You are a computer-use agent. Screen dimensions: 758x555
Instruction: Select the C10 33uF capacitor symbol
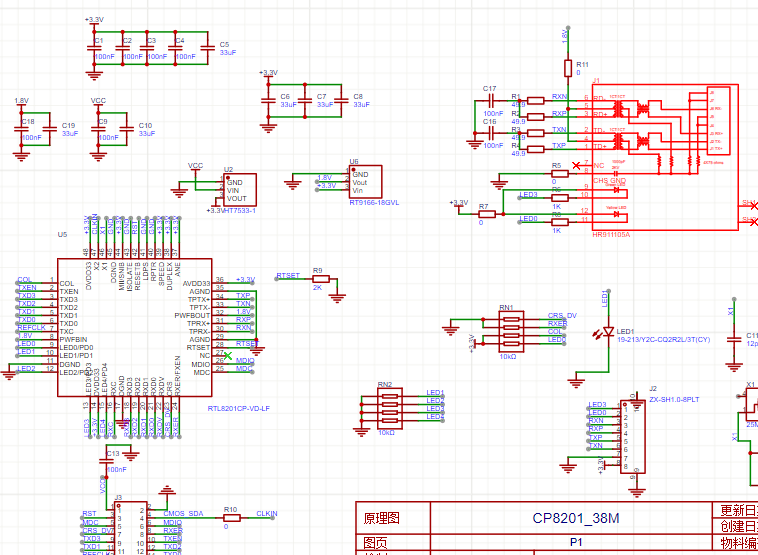coord(126,129)
